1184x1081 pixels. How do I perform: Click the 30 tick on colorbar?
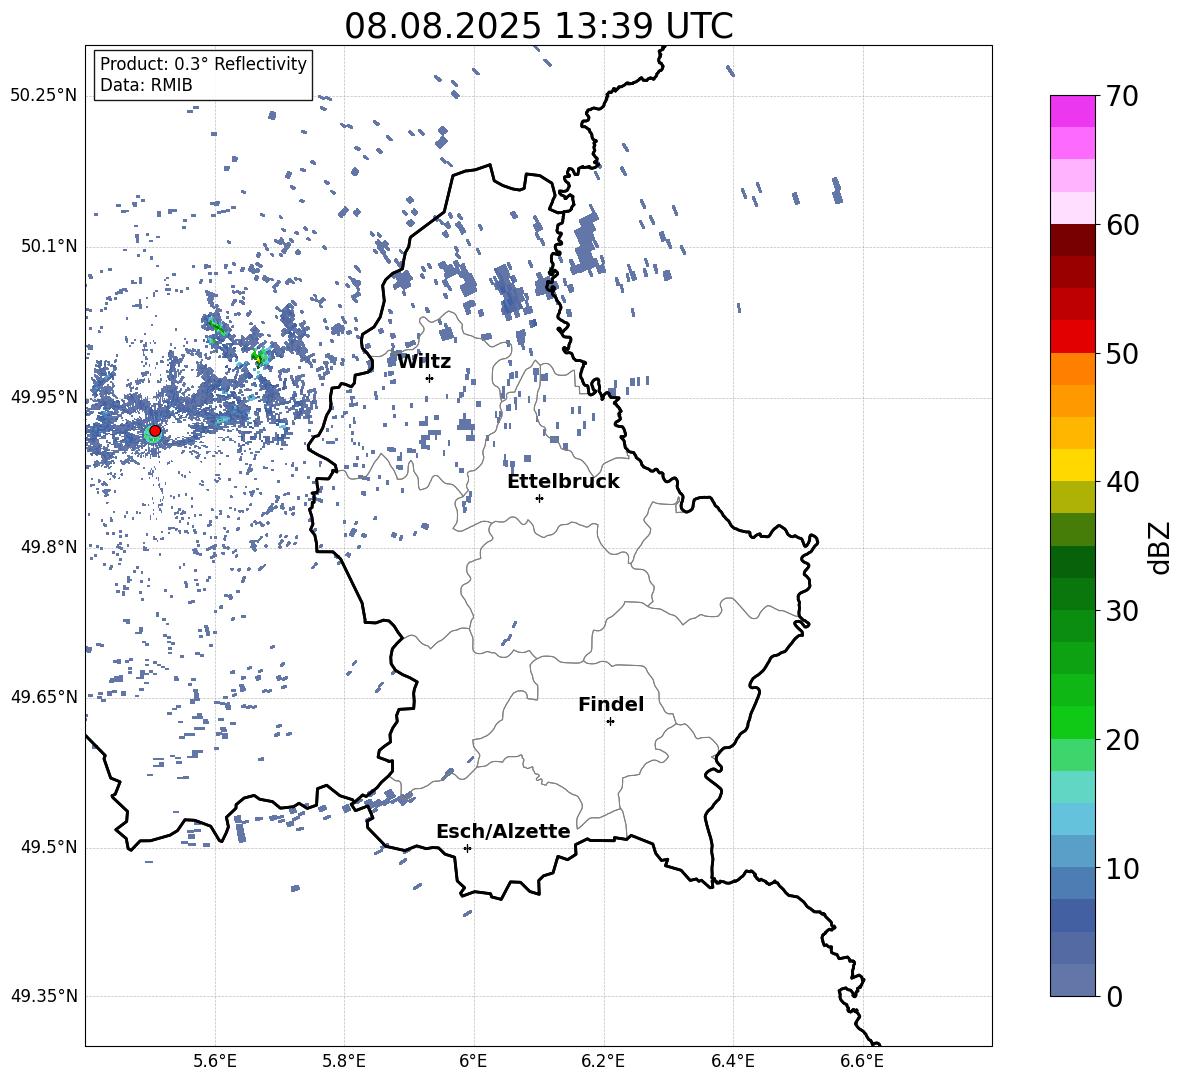(1122, 611)
